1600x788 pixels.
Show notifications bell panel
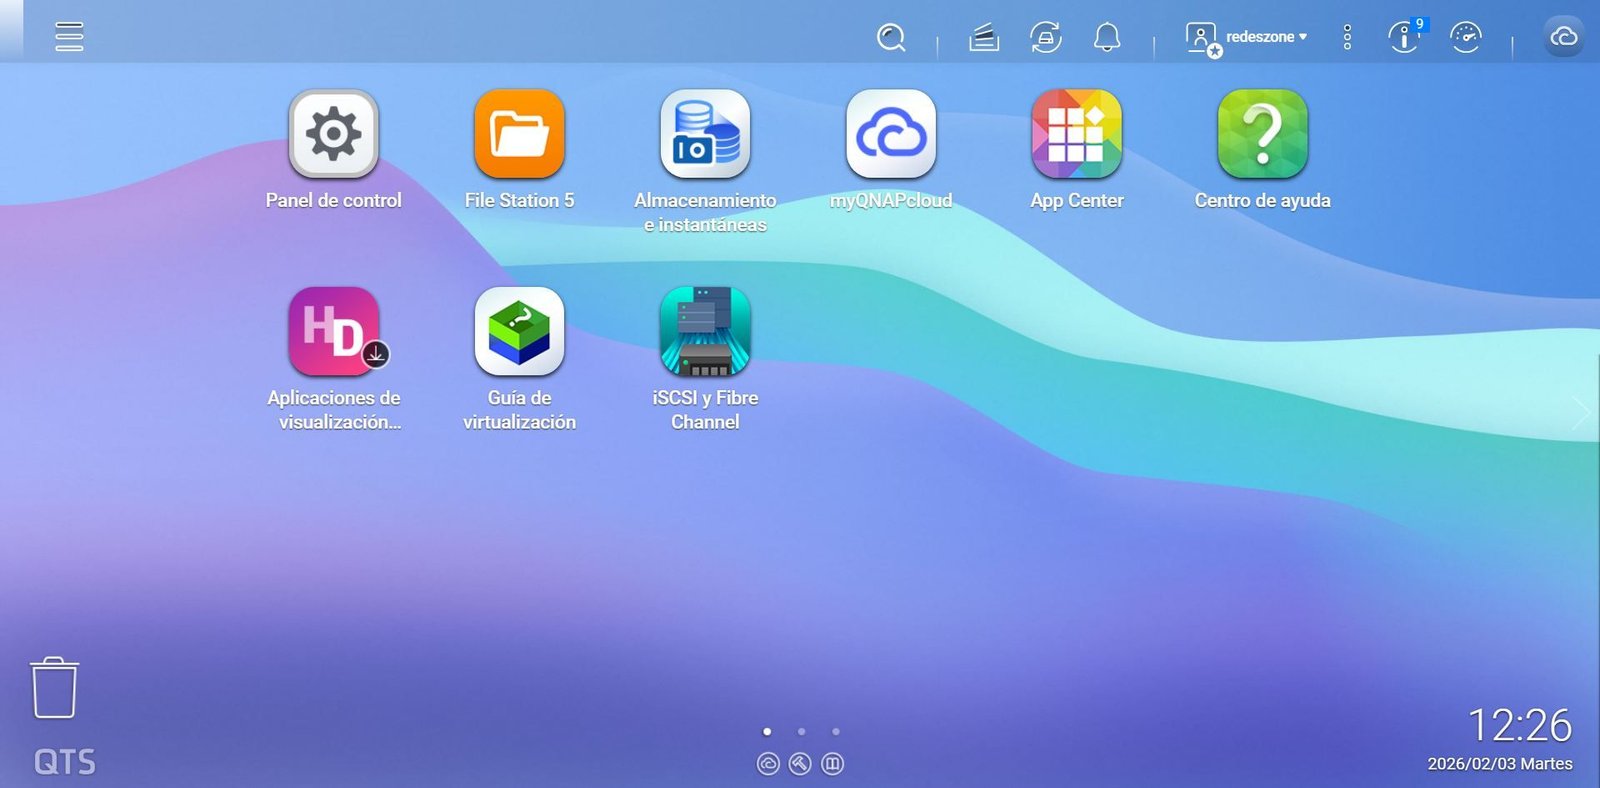coord(1106,38)
